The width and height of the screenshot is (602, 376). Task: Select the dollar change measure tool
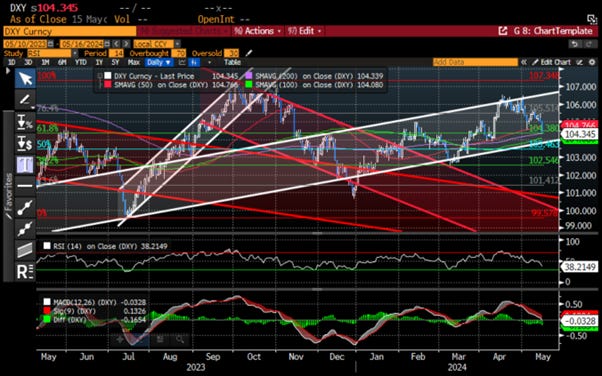[x=25, y=143]
